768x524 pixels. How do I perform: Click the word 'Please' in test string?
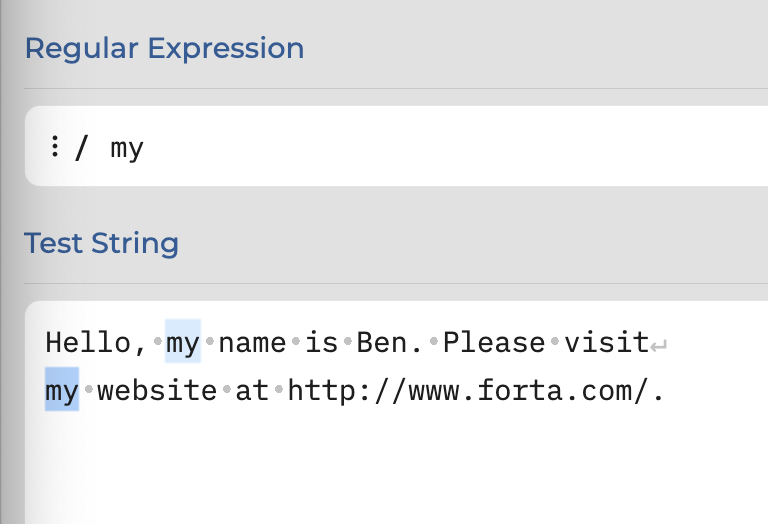[x=494, y=342]
